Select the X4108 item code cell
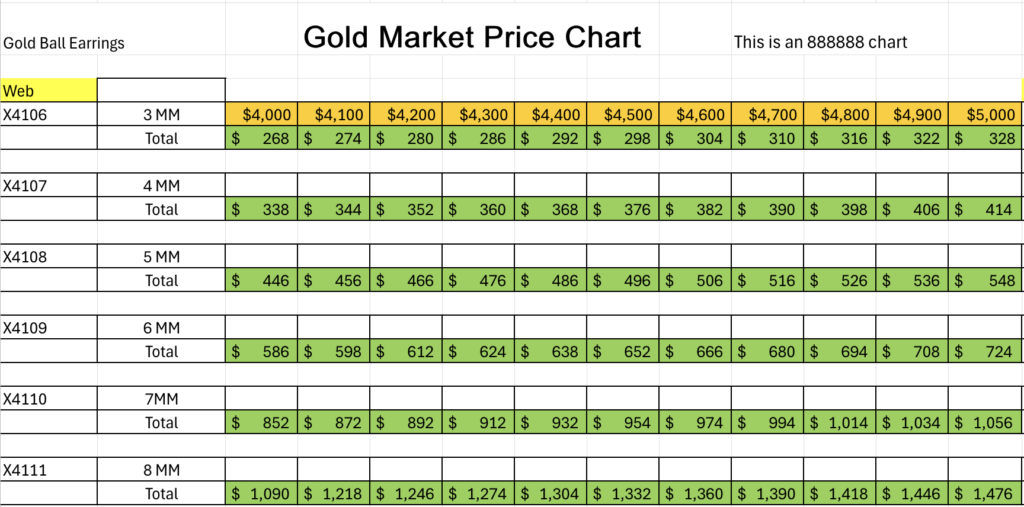The width and height of the screenshot is (1024, 507). [49, 257]
